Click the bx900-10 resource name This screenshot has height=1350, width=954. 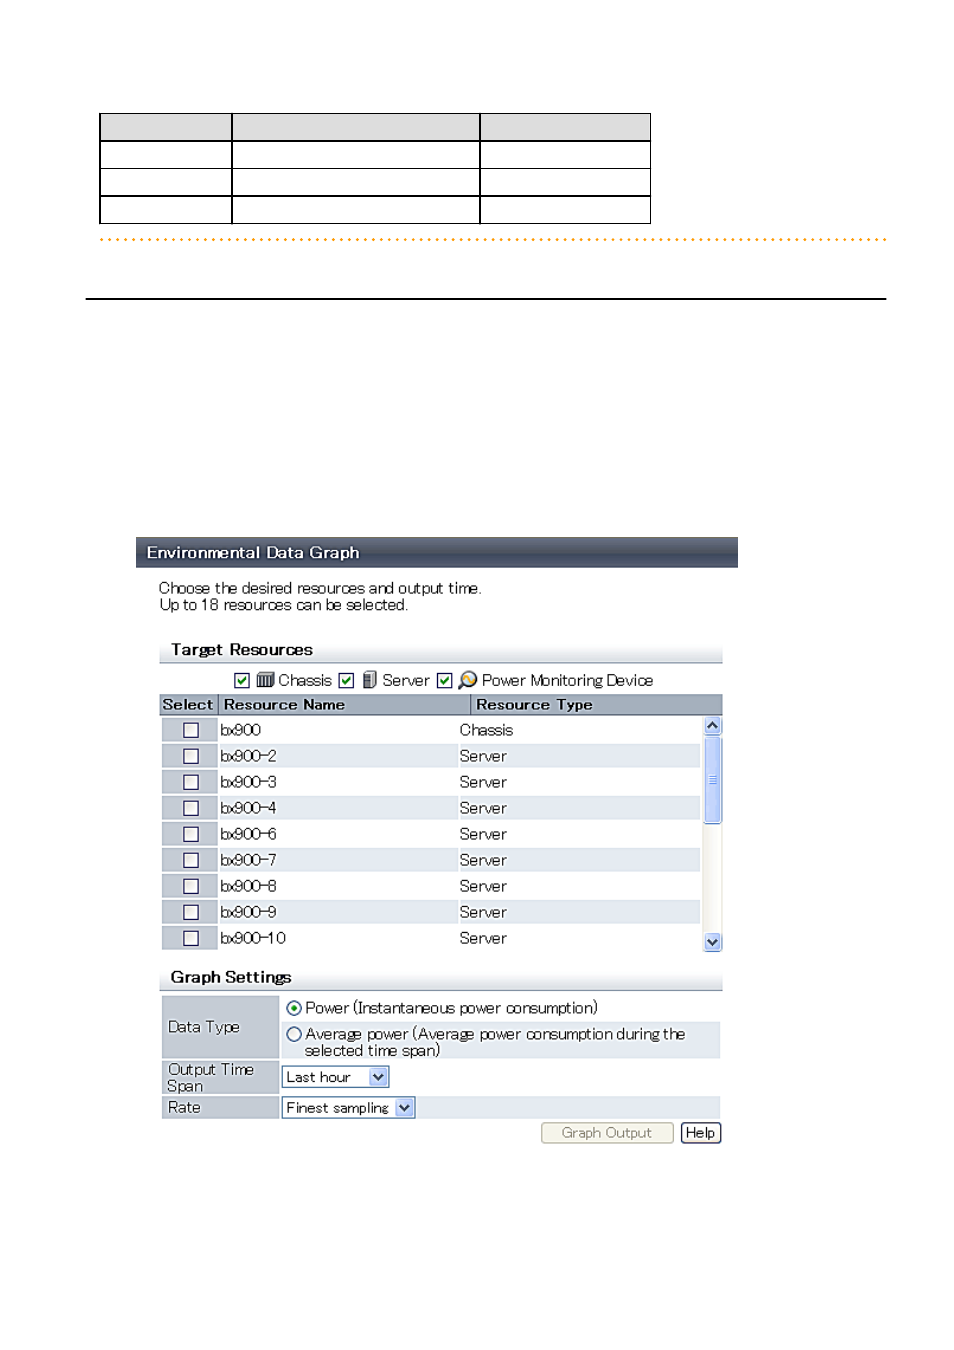coord(253,938)
